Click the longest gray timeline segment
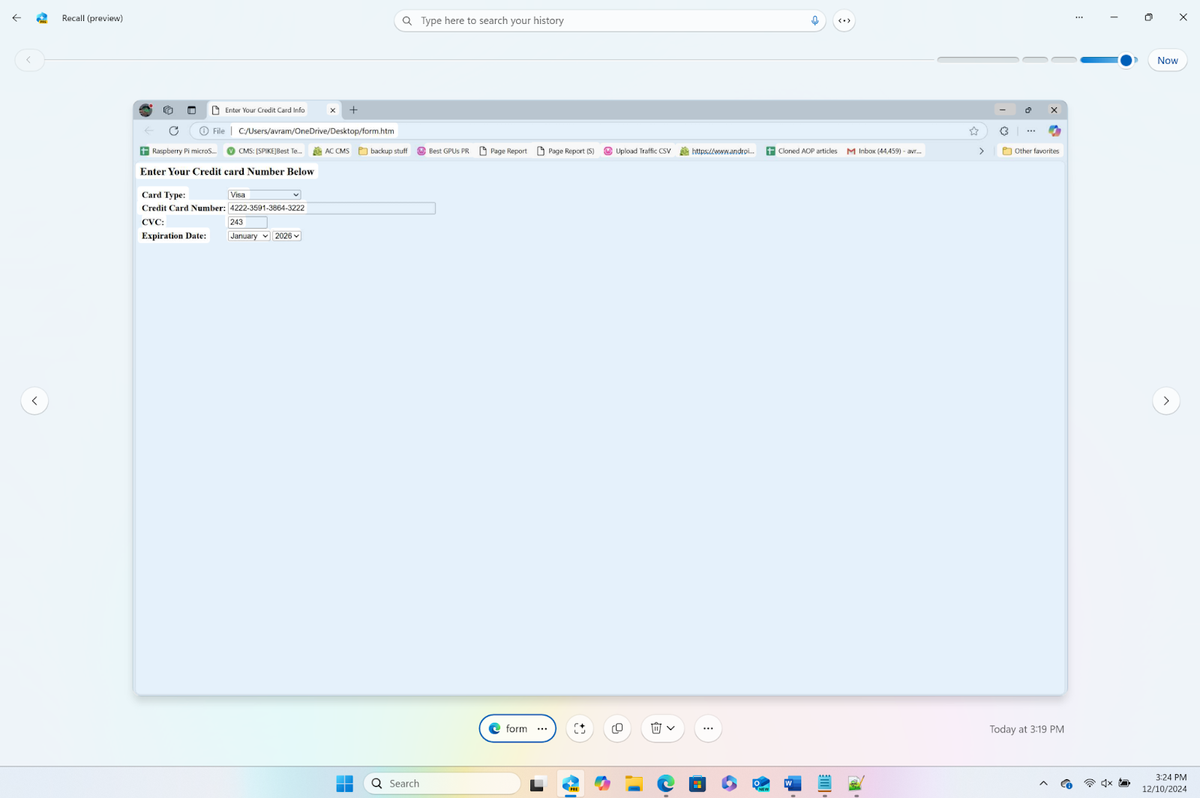The image size is (1200, 798). tap(978, 60)
